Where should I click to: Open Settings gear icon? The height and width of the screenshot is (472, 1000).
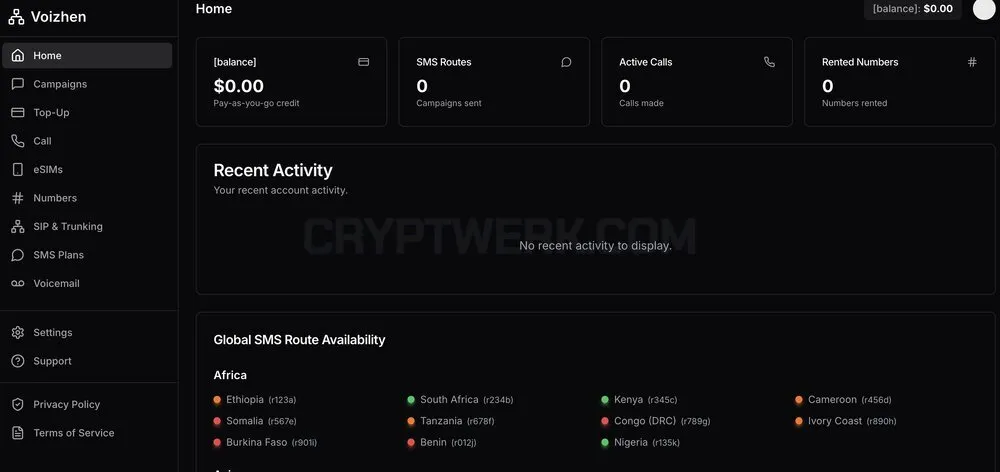18,332
